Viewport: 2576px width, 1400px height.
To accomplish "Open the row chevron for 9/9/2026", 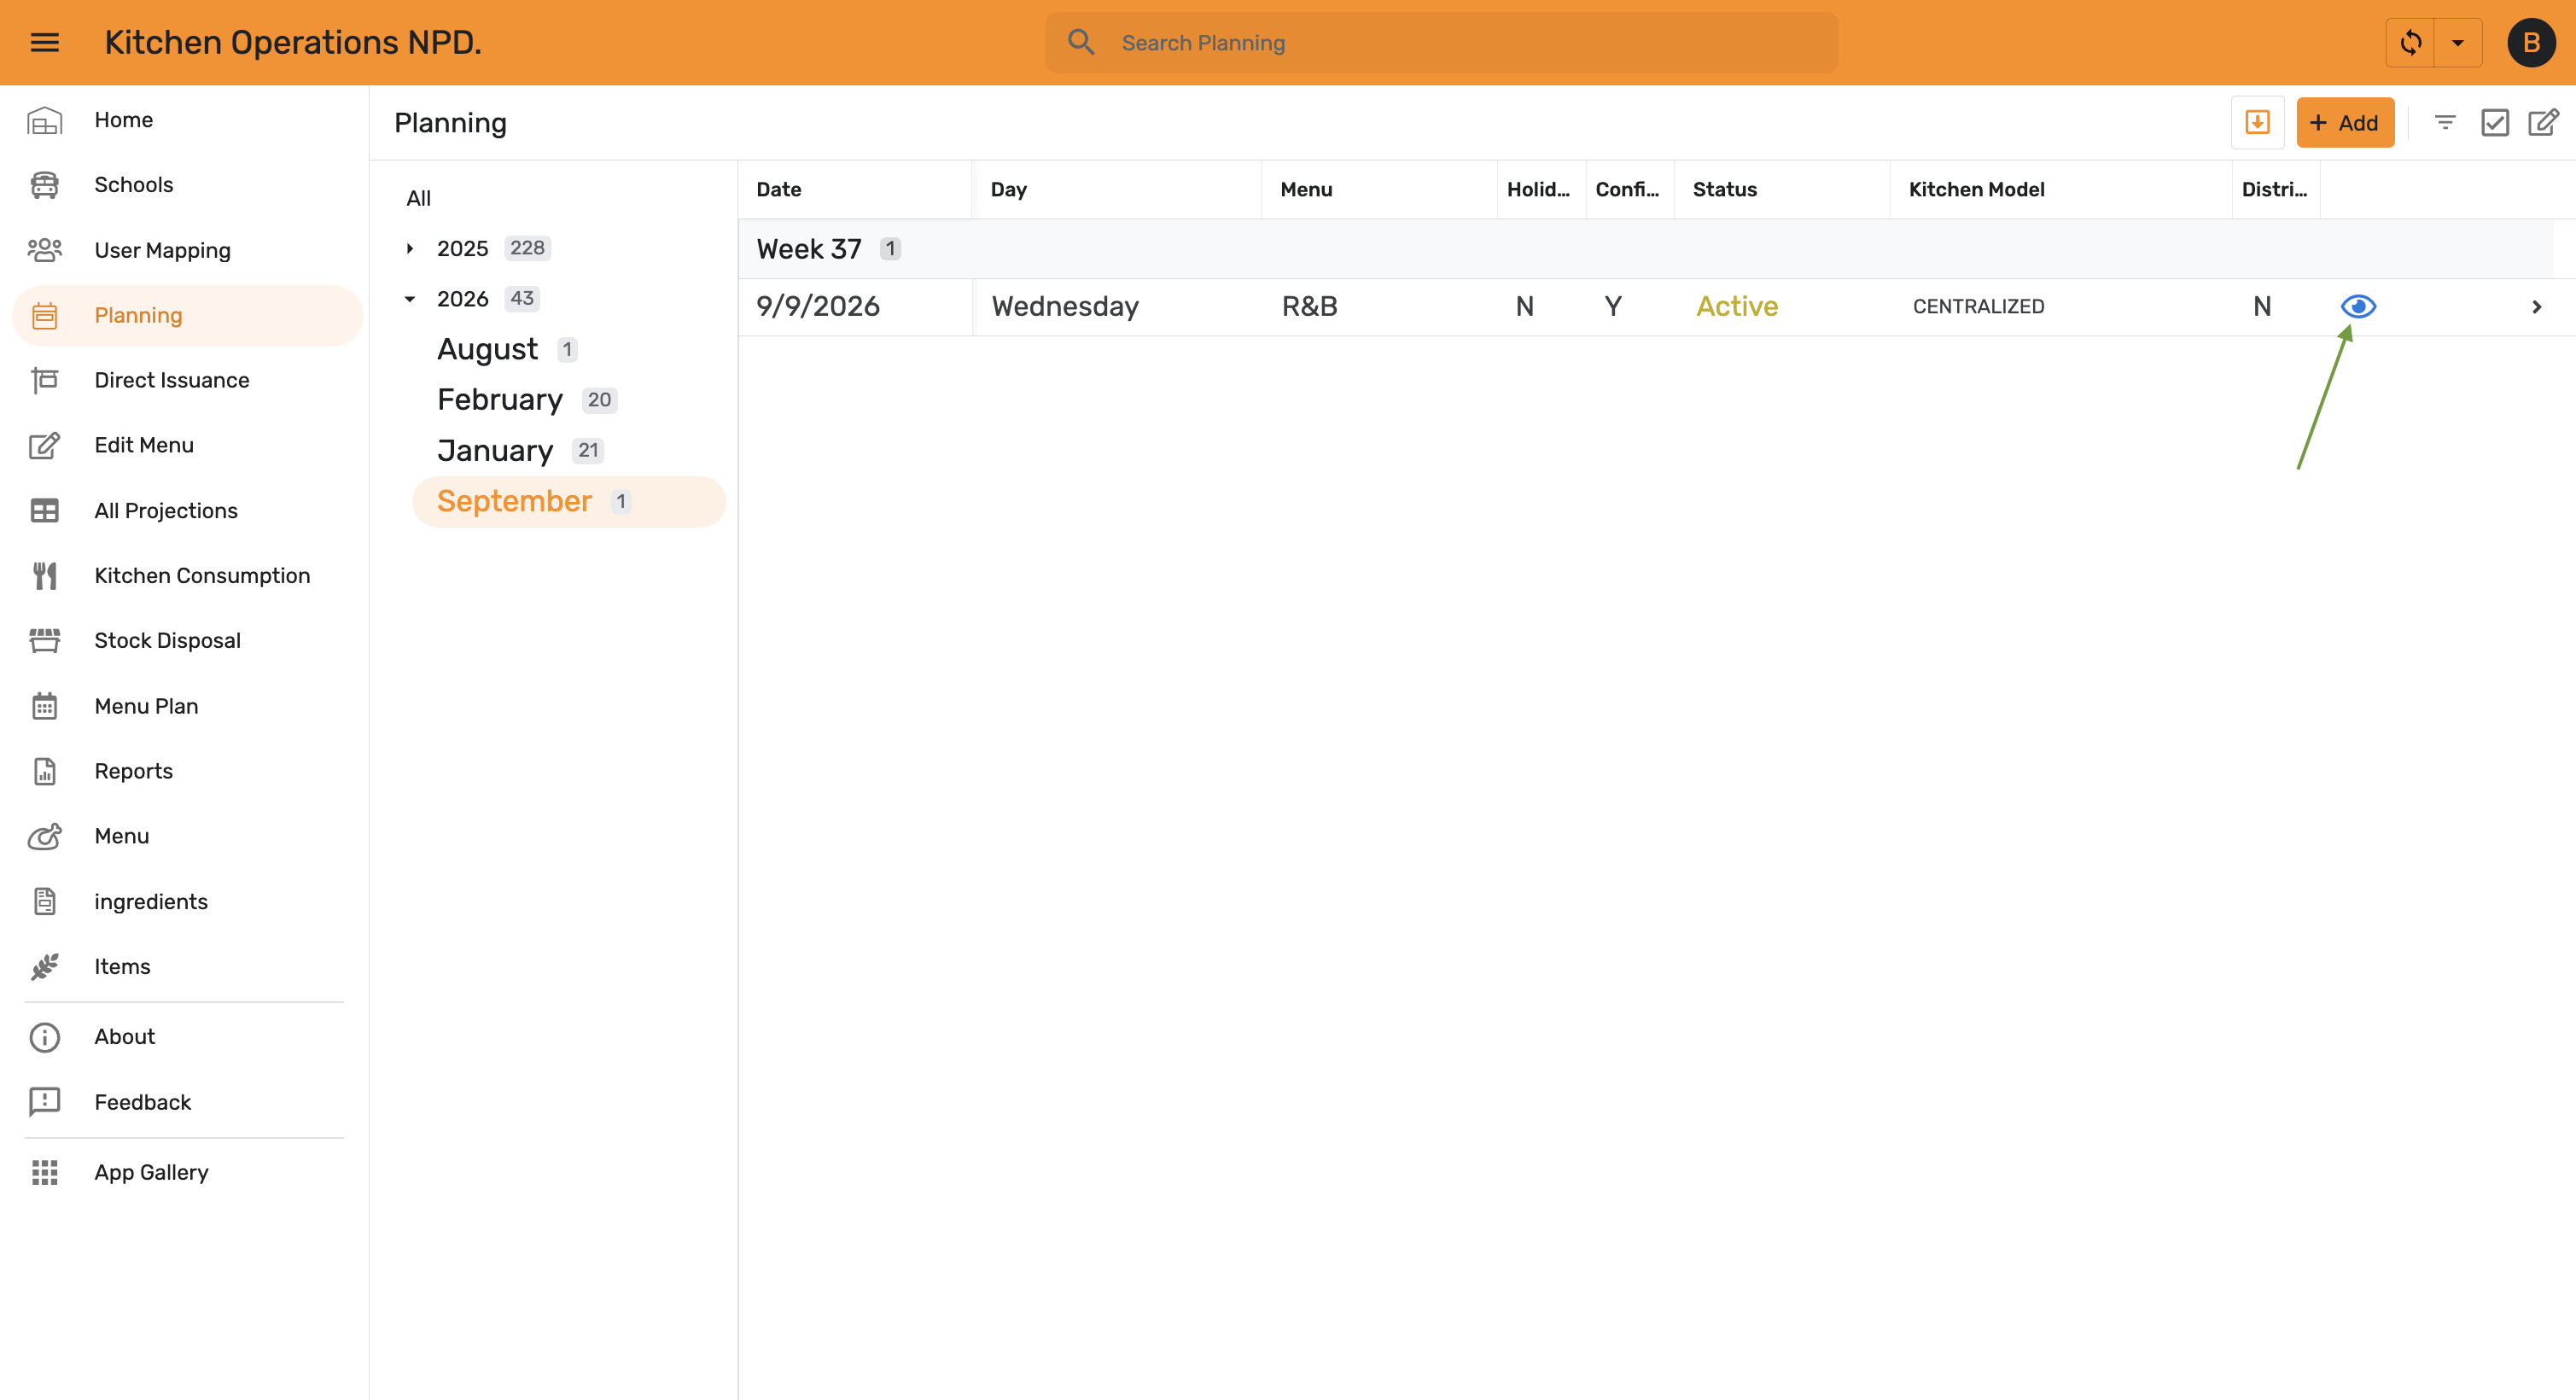I will pyautogui.click(x=2536, y=306).
